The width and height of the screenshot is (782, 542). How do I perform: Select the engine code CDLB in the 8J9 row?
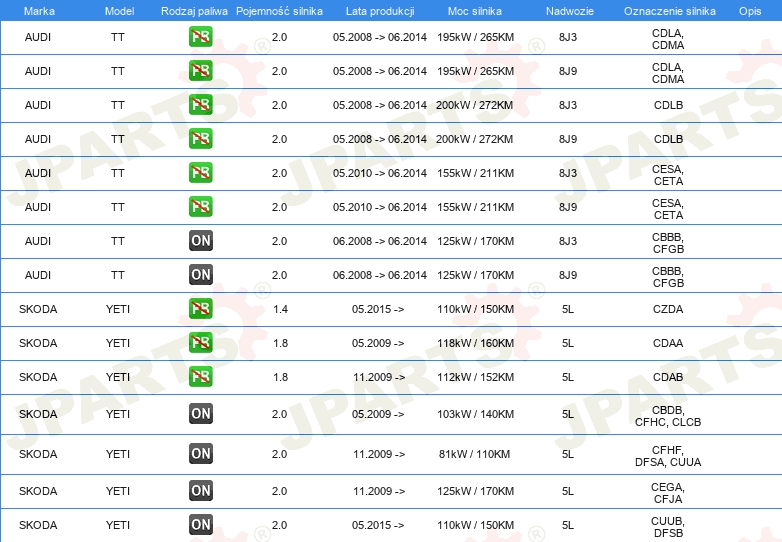click(x=668, y=139)
